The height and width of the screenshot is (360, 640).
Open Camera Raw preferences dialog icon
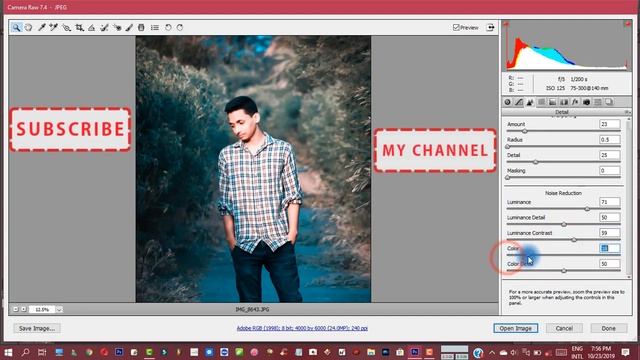point(155,27)
